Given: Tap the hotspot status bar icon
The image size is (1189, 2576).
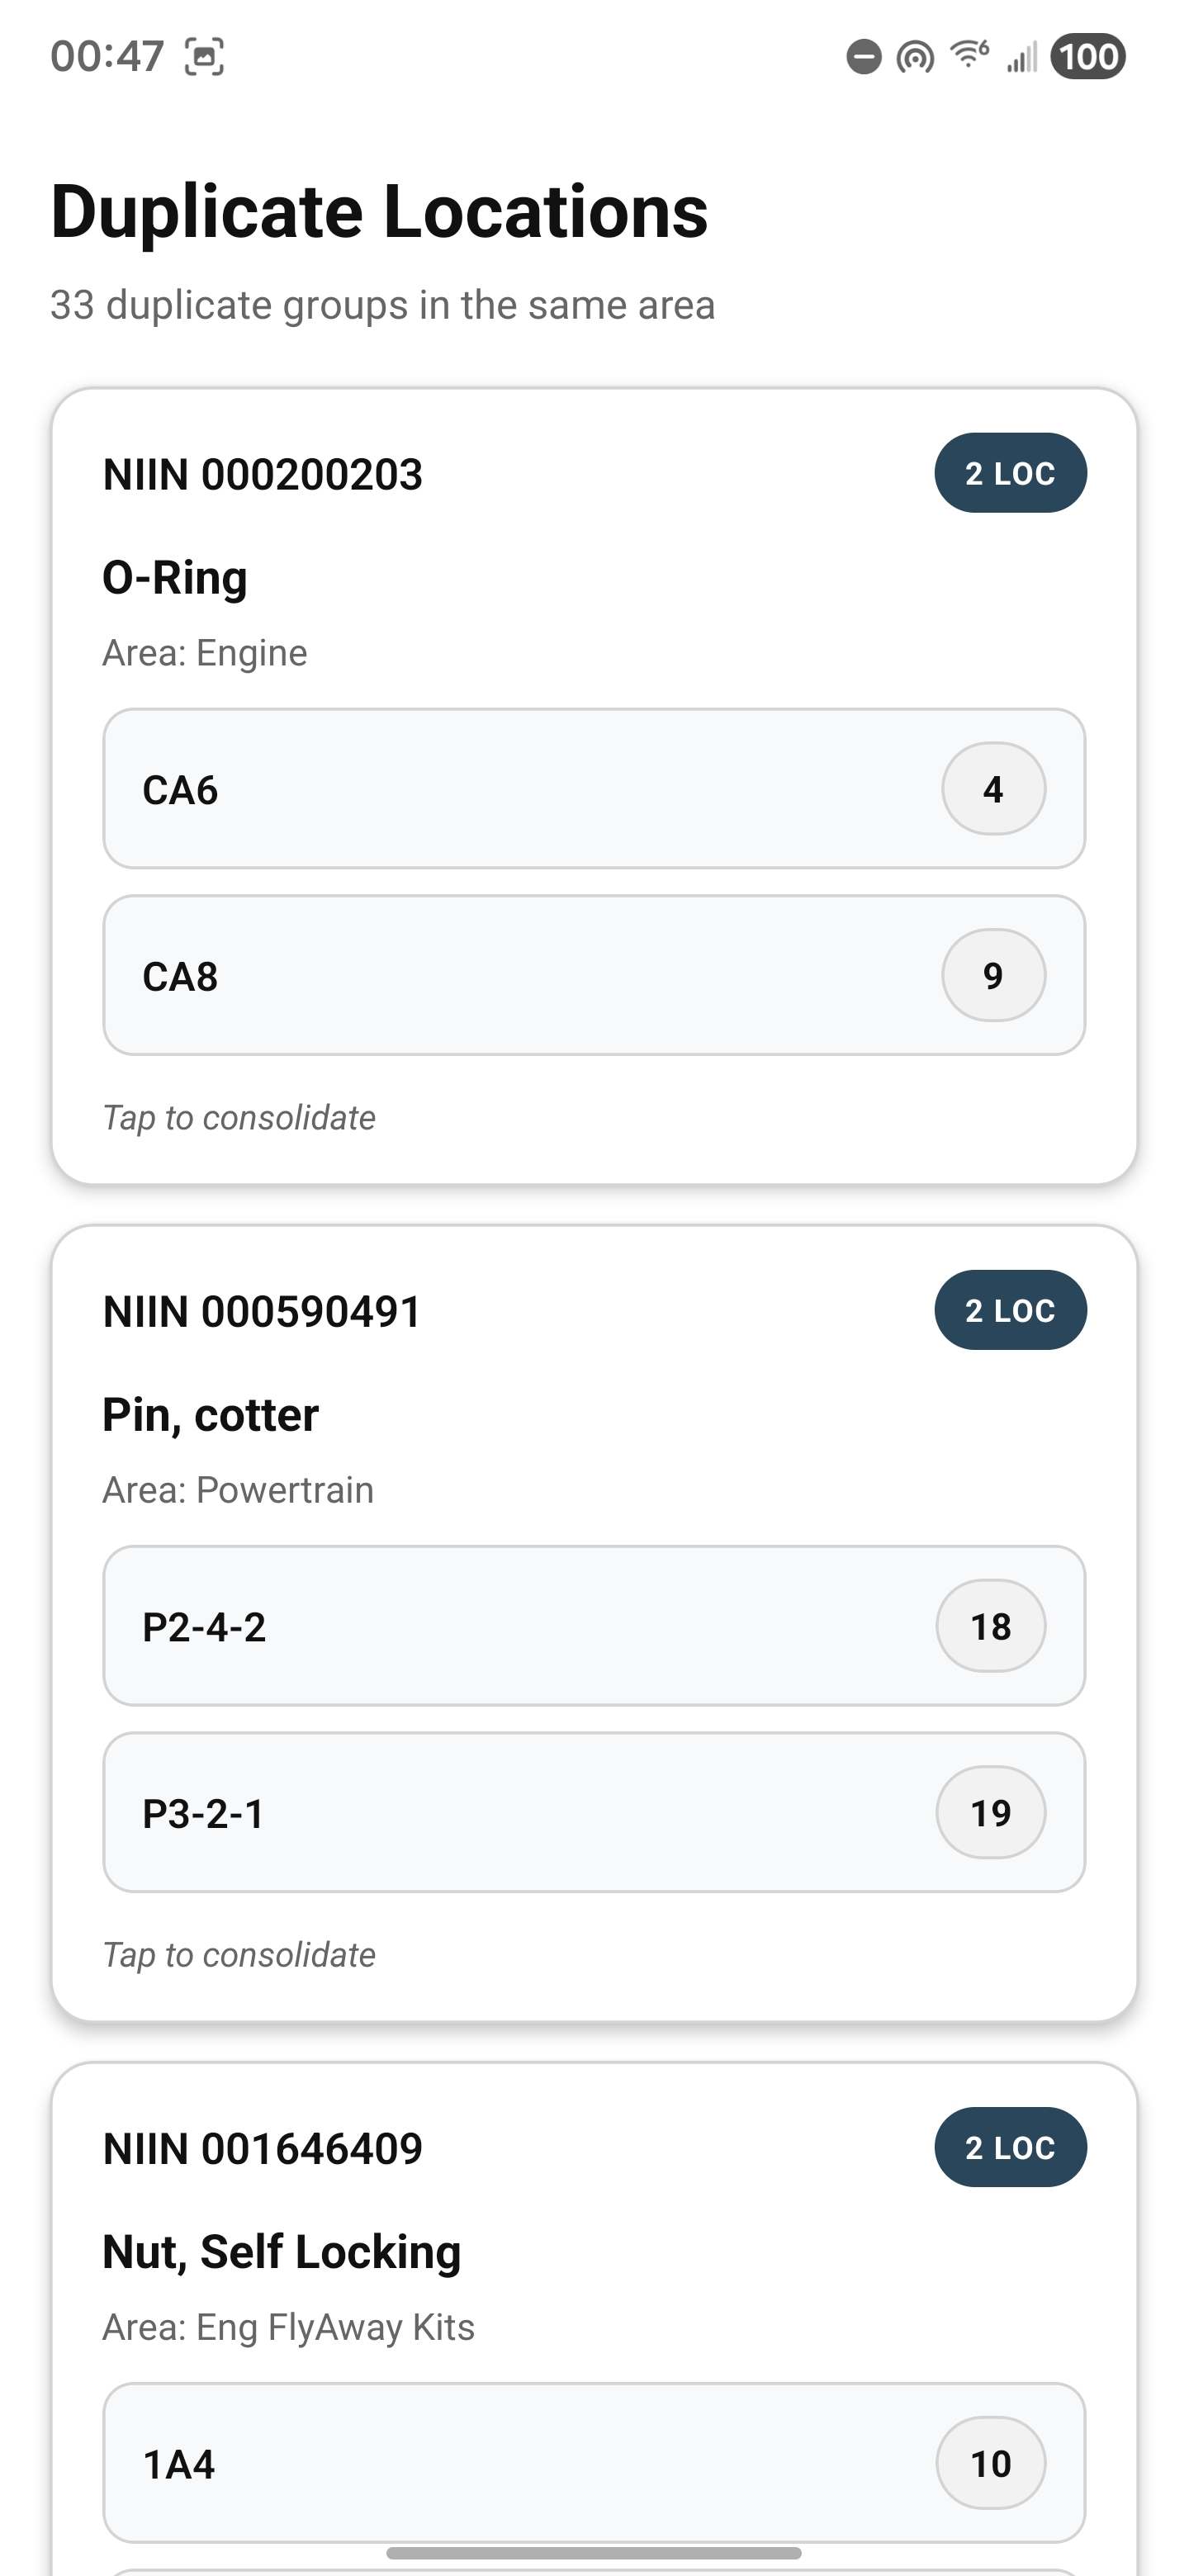Looking at the screenshot, I should click(915, 57).
